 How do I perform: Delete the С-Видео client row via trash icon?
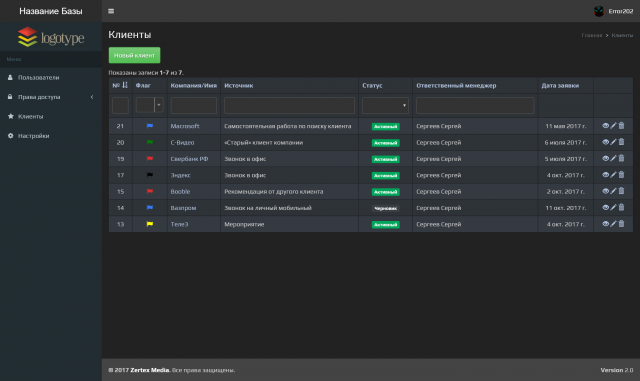click(621, 142)
